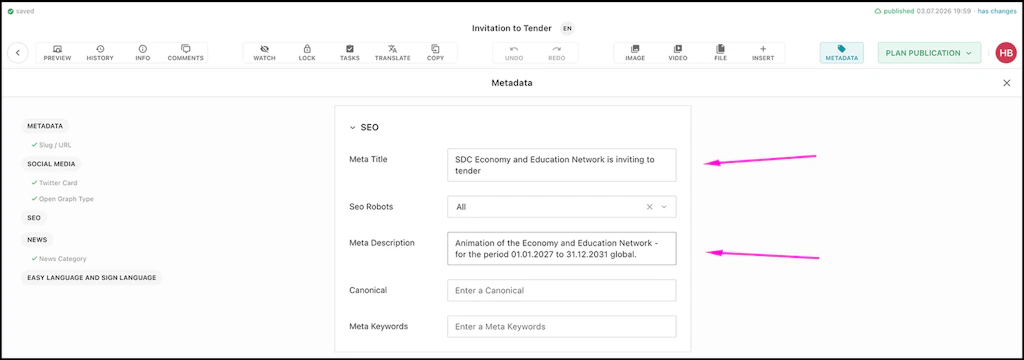Open the Tasks tool

point(349,53)
